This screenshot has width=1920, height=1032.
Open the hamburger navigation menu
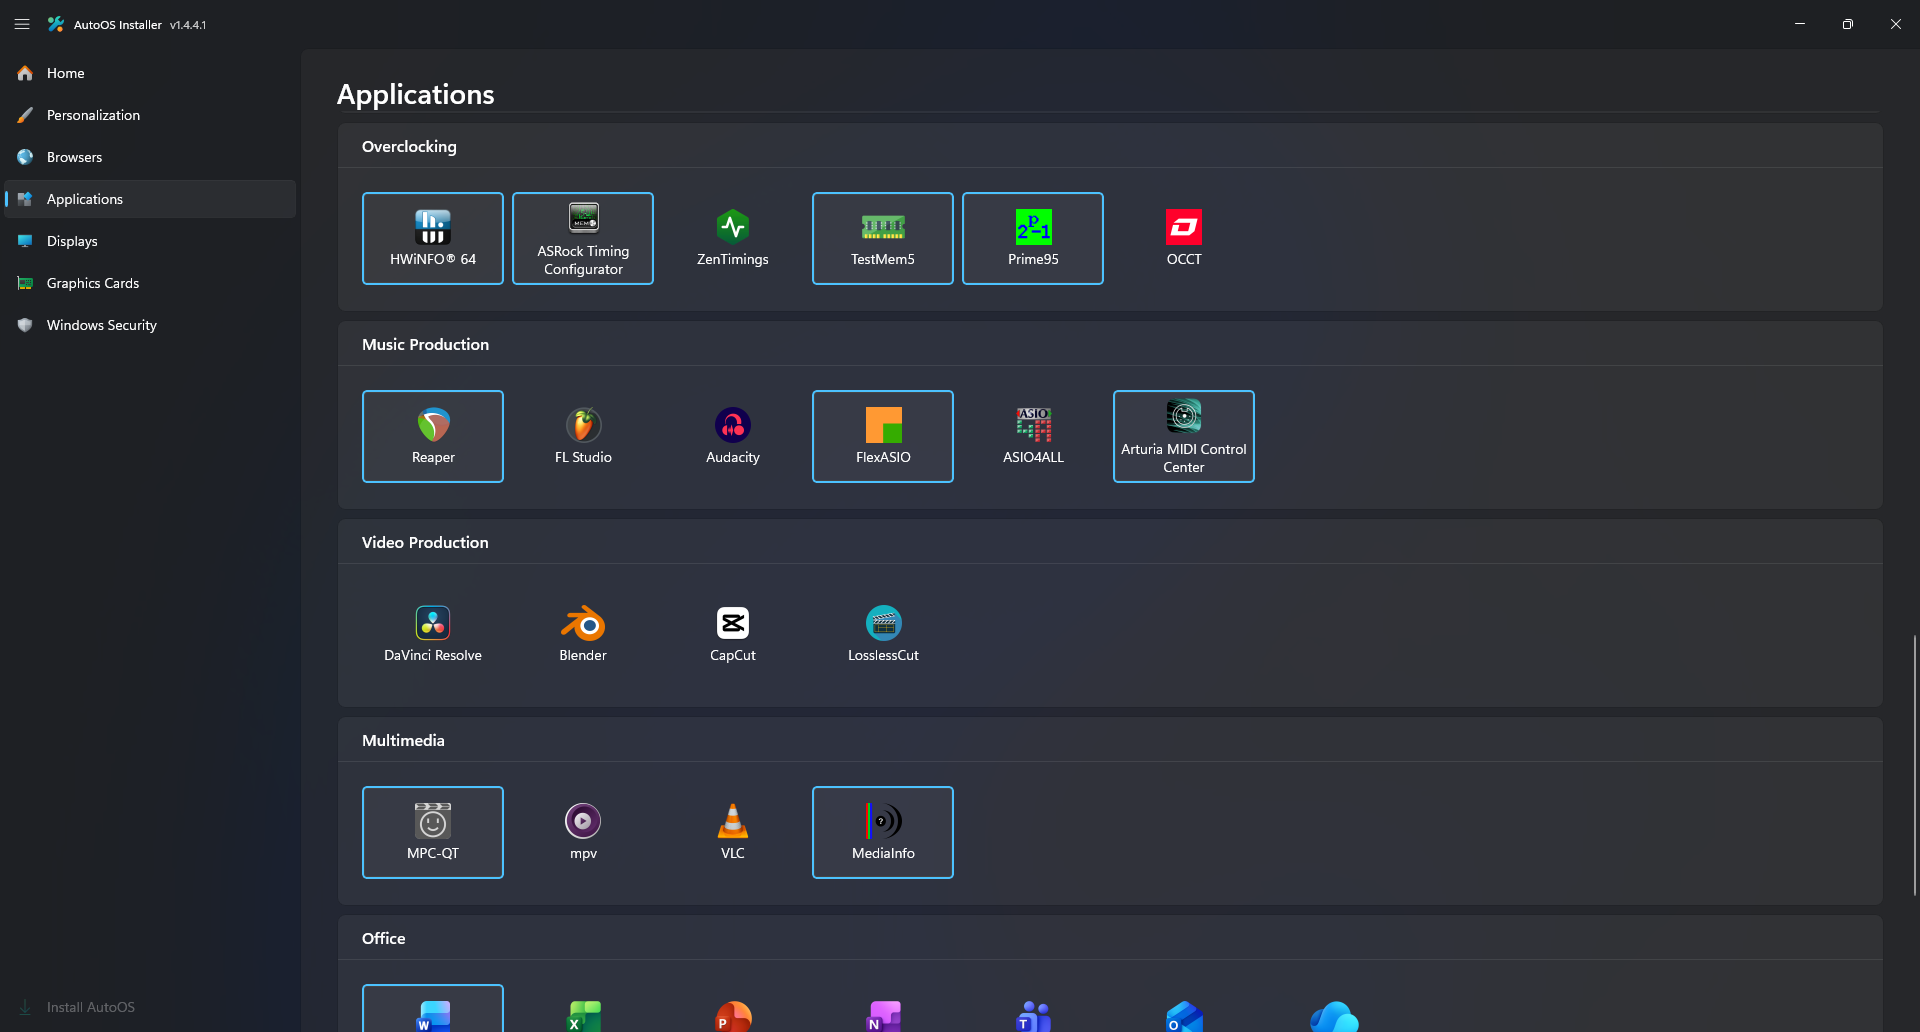[x=22, y=24]
